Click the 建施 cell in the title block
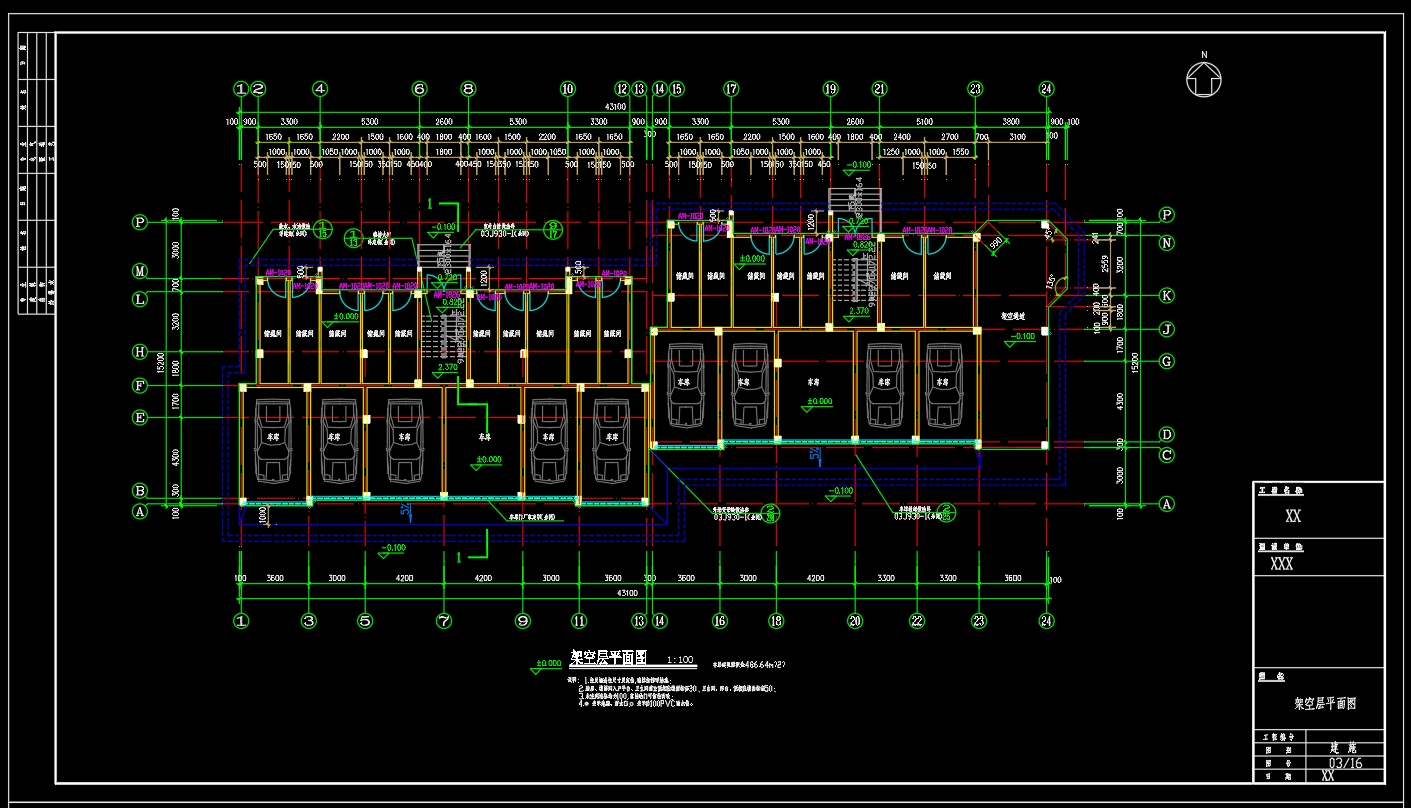This screenshot has width=1411, height=808. [x=1344, y=748]
